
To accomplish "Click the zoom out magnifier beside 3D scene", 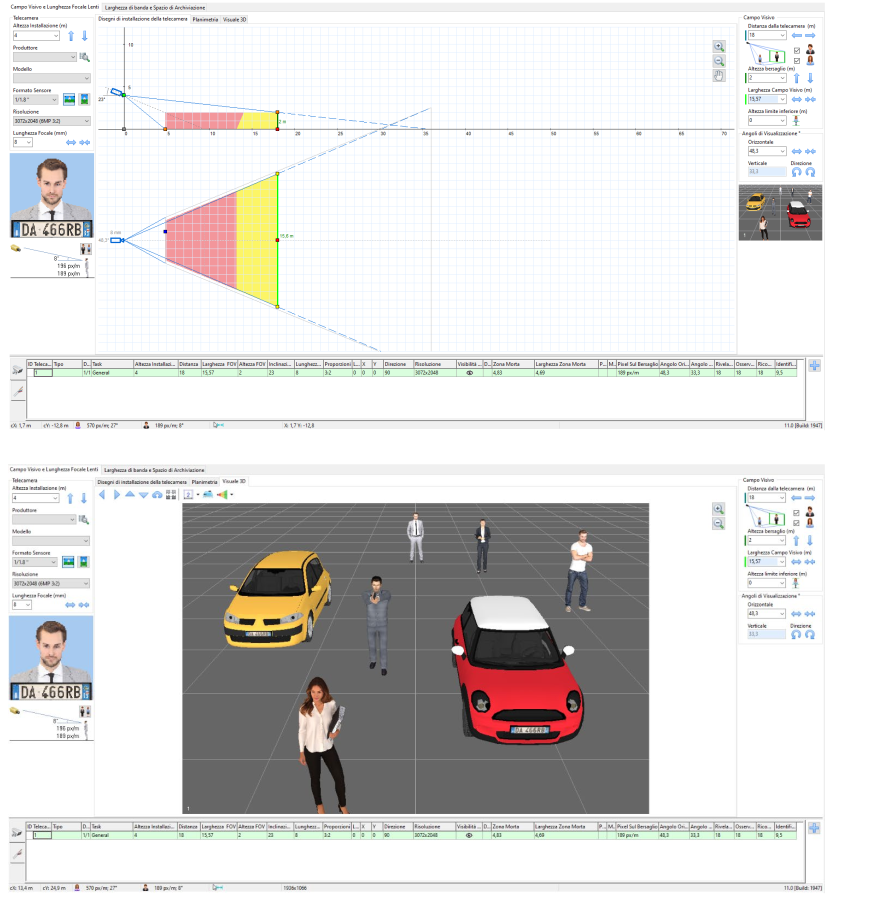I will pos(718,523).
